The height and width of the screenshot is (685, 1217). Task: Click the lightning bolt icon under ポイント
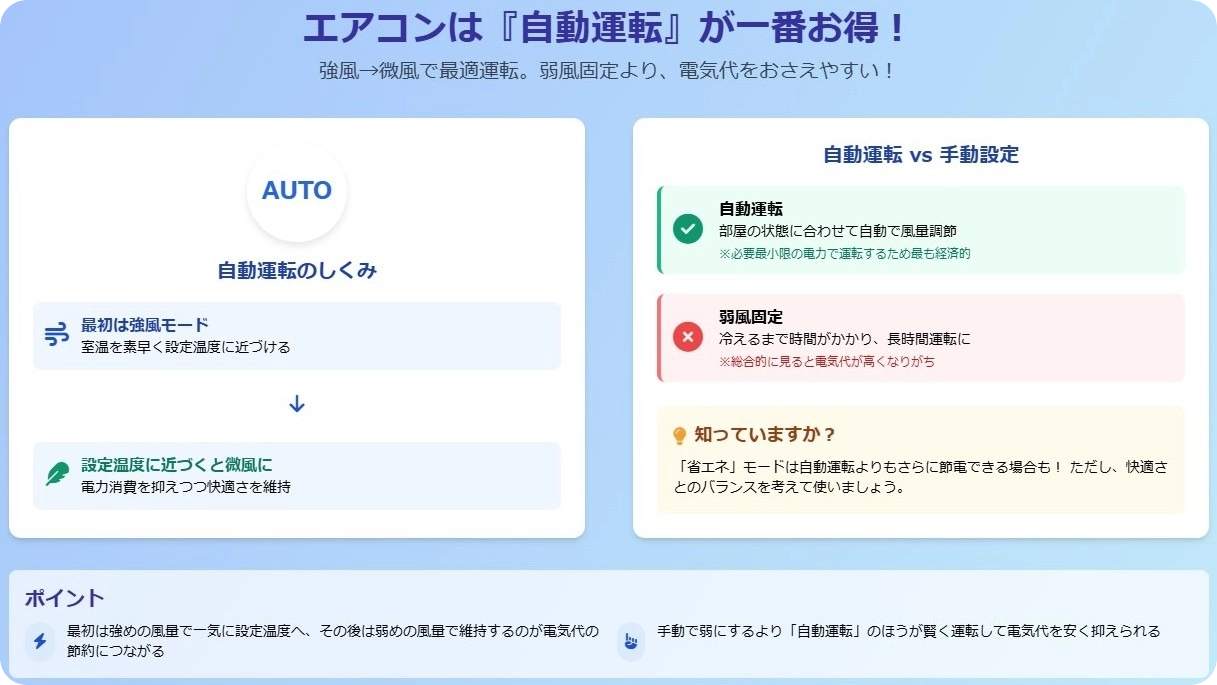pyautogui.click(x=40, y=641)
